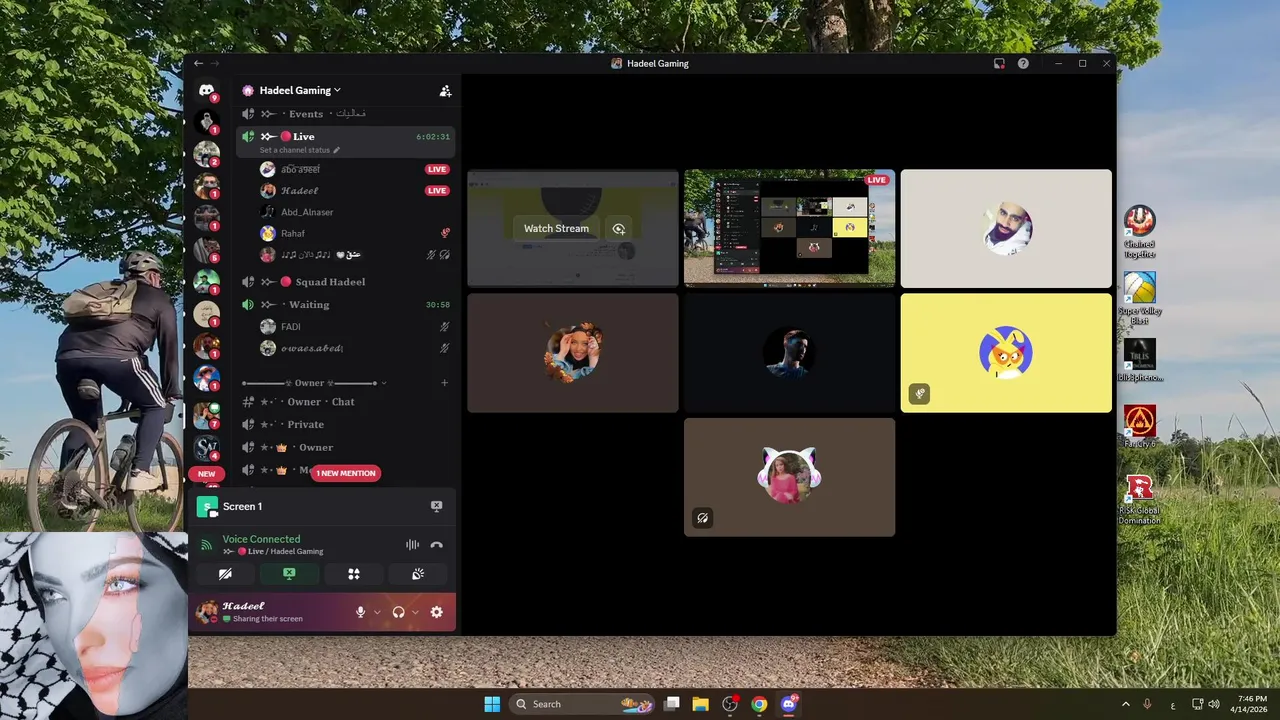This screenshot has width=1280, height=720.
Task: Open the crown Owner voice channel
Action: 345,447
